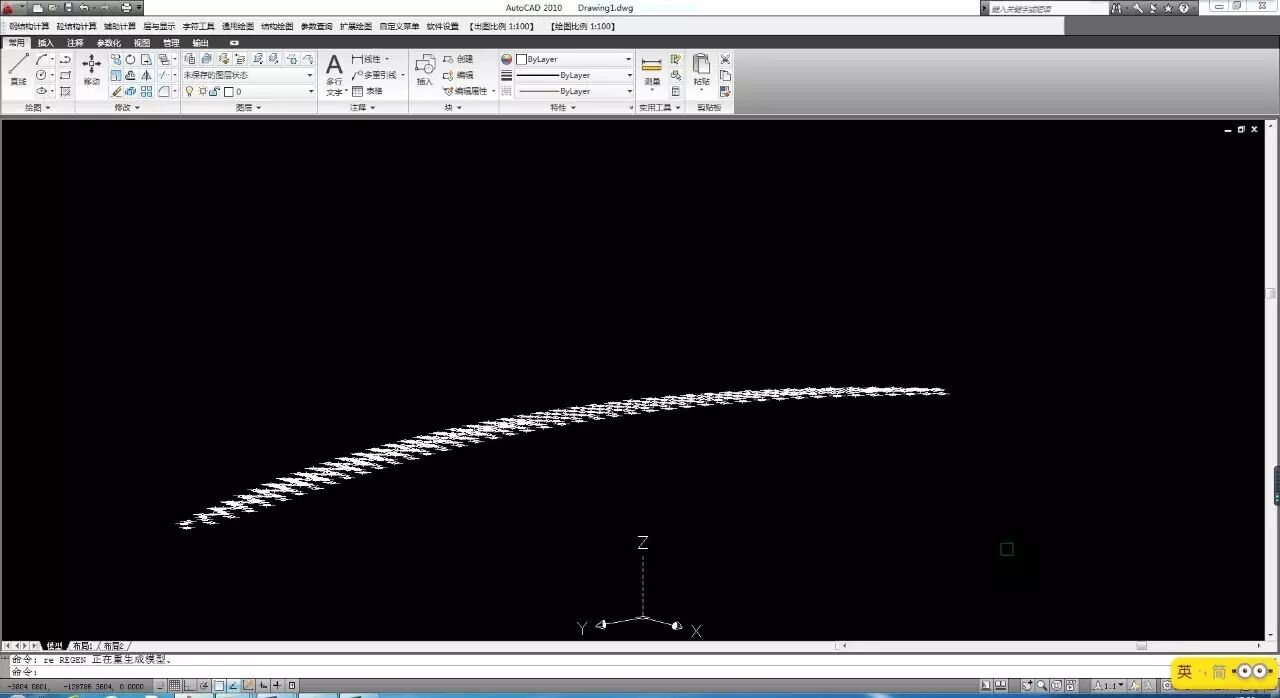Image resolution: width=1280 pixels, height=698 pixels.
Task: Select the Rectangle tool in the draw panel
Action: (x=66, y=75)
